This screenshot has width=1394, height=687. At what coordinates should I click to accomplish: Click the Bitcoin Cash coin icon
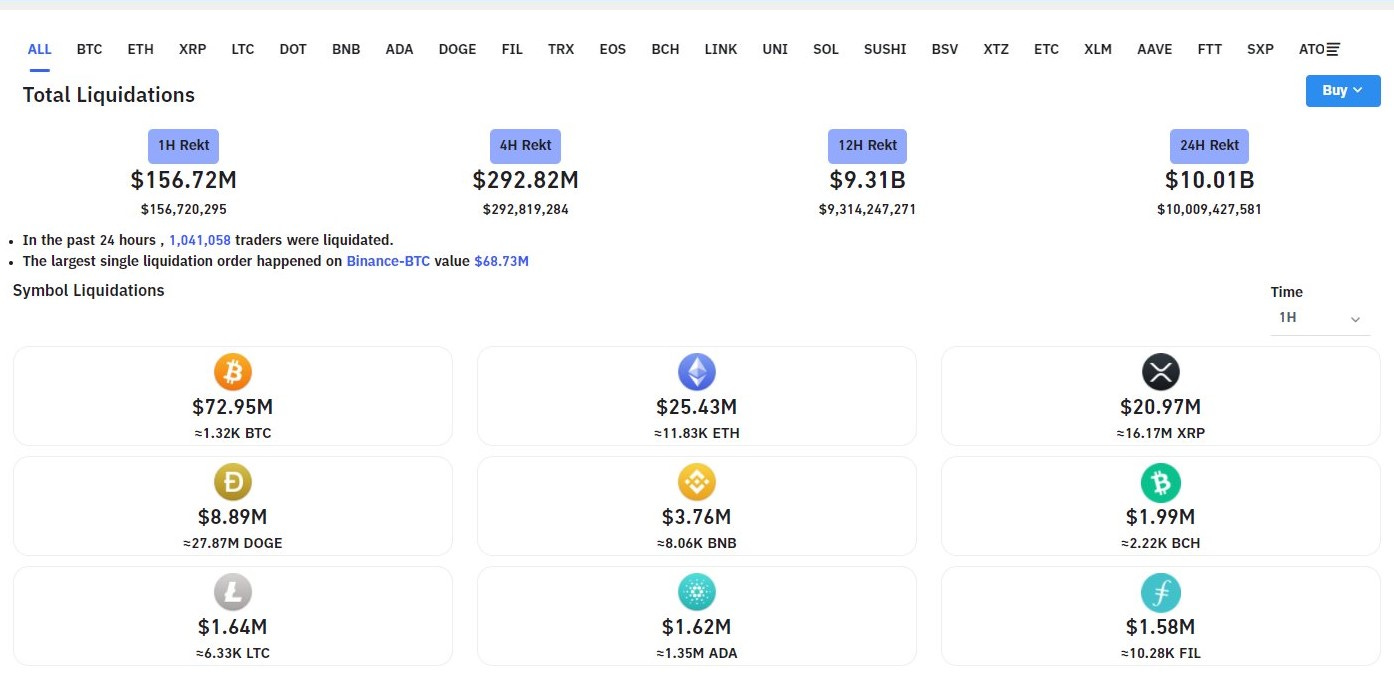tap(1161, 483)
